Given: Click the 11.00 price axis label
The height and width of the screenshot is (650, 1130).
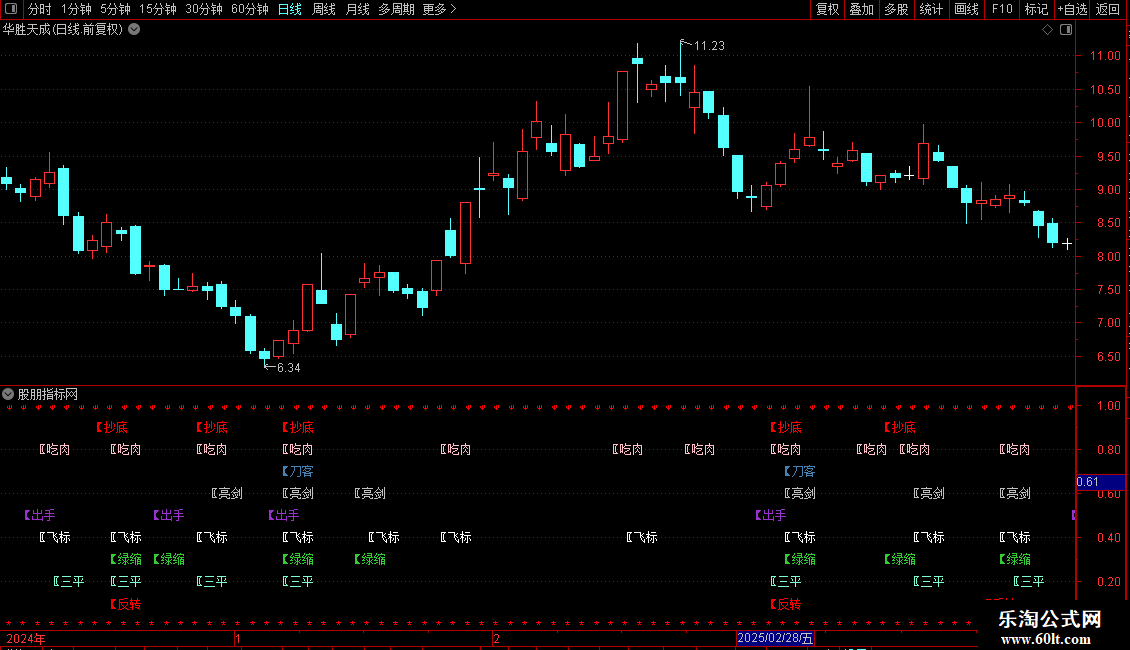Looking at the screenshot, I should coord(1105,55).
